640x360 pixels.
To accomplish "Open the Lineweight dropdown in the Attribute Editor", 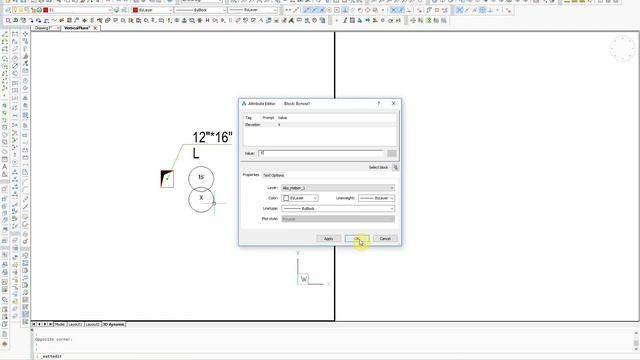I will (376, 198).
